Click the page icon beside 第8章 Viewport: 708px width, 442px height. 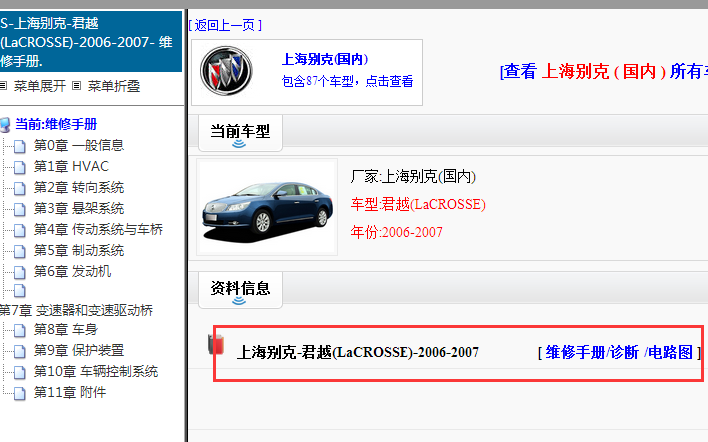tap(19, 330)
